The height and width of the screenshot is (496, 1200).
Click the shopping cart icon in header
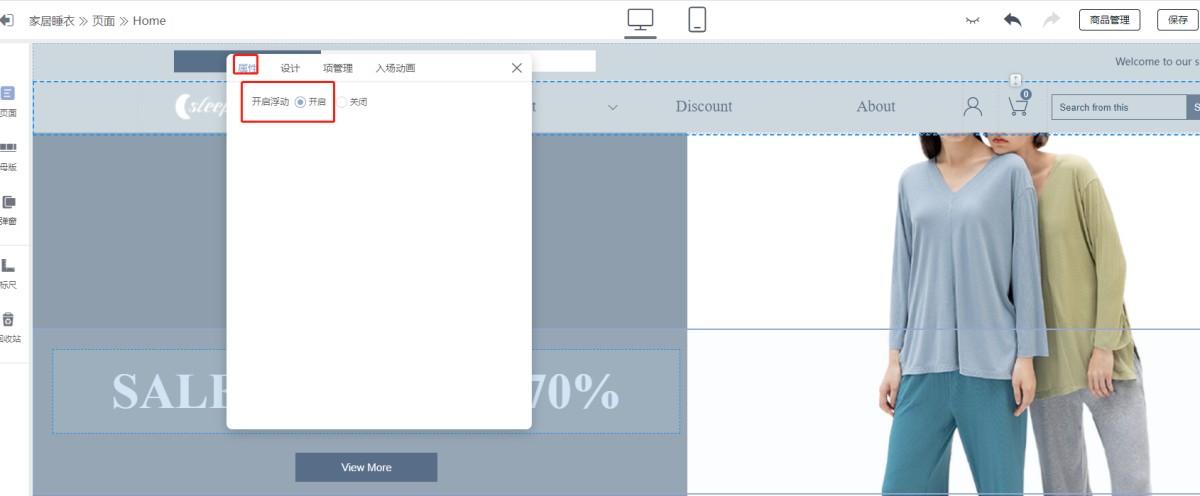click(1018, 106)
